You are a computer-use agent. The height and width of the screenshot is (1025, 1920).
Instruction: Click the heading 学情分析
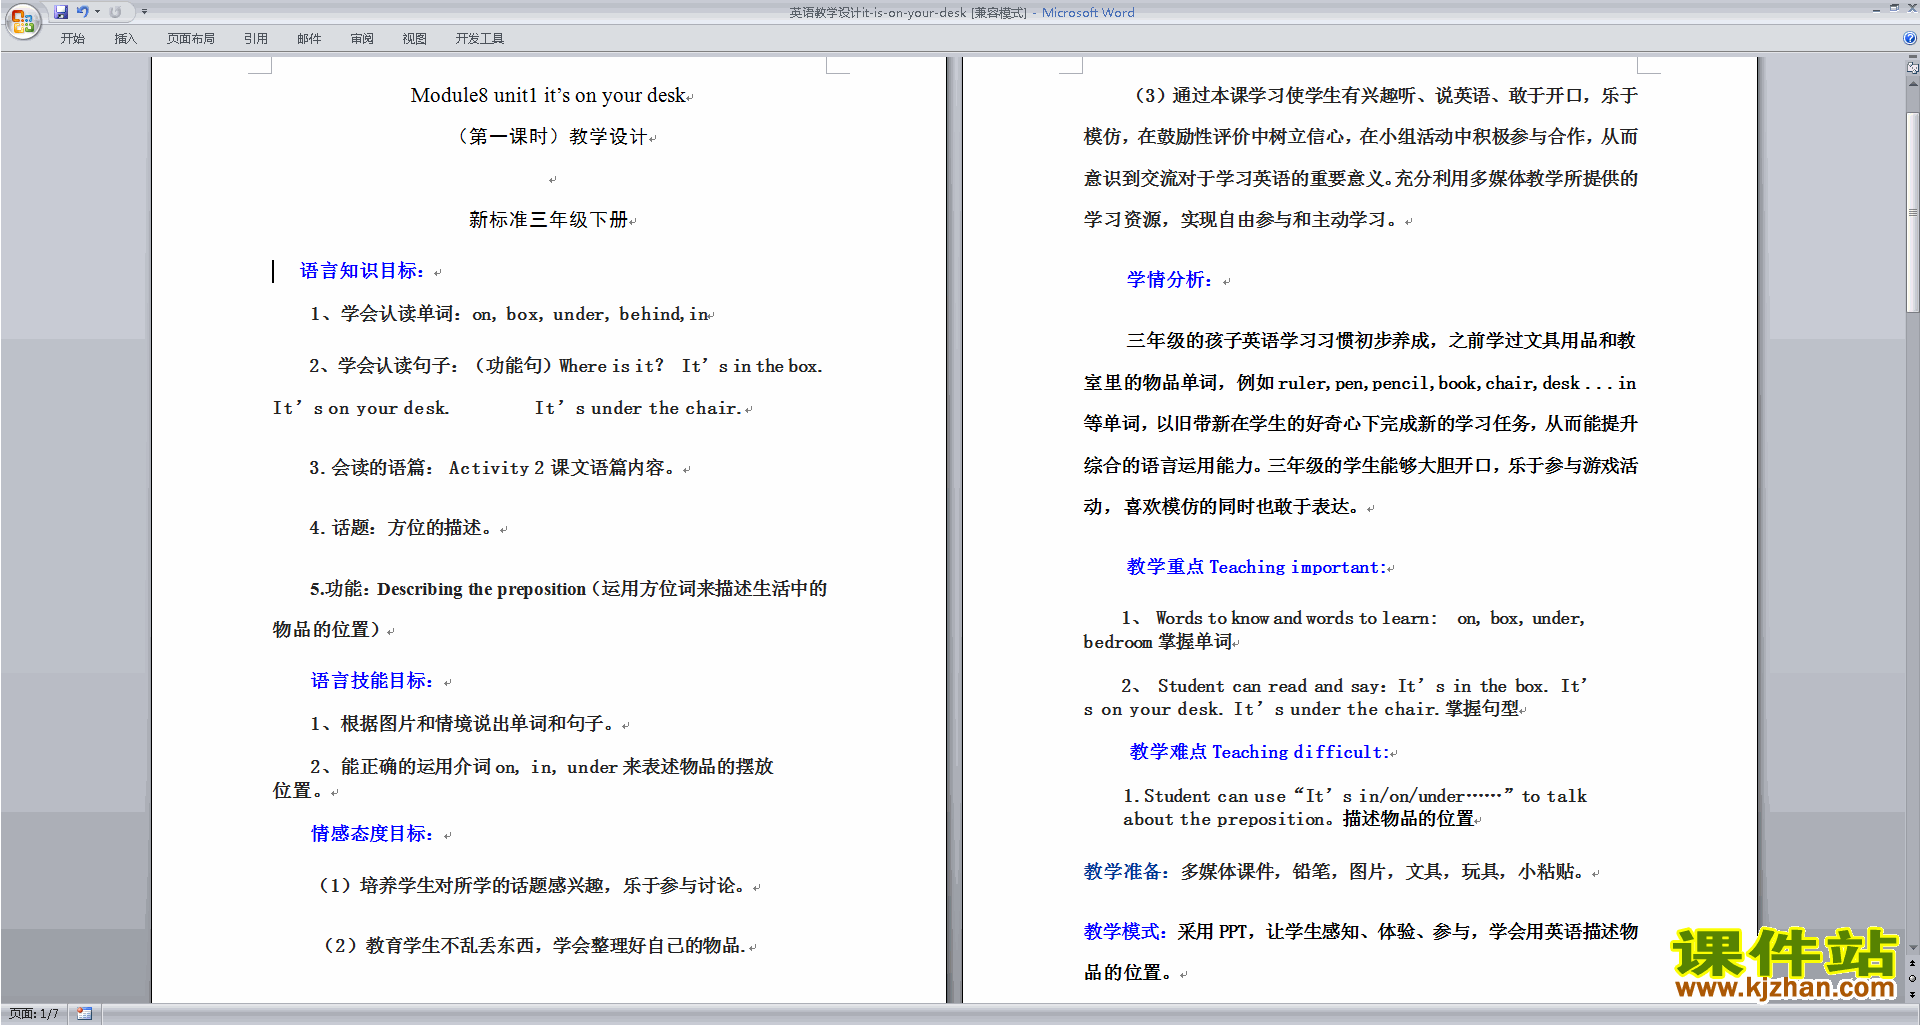click(1170, 280)
